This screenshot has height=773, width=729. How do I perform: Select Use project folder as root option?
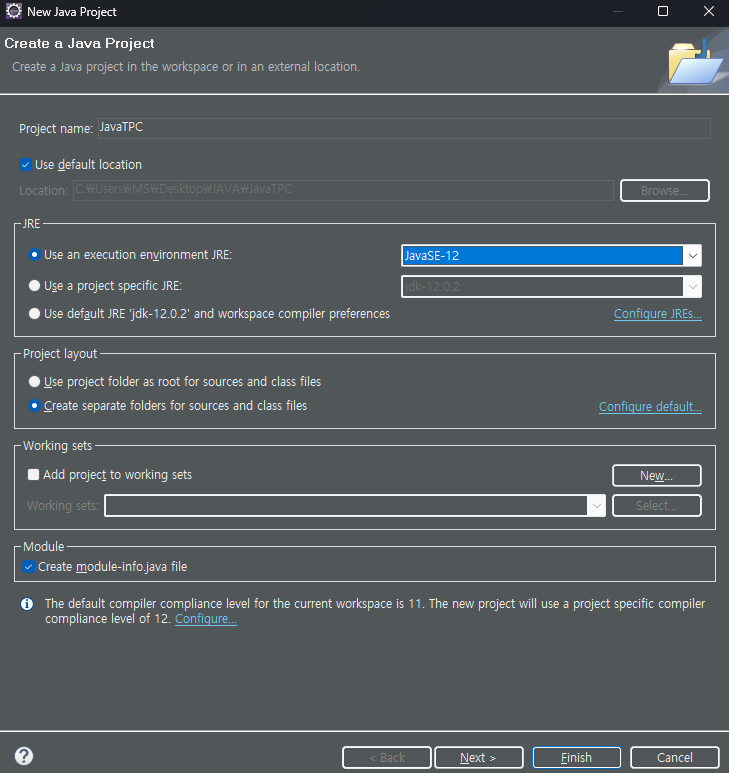pyautogui.click(x=34, y=382)
